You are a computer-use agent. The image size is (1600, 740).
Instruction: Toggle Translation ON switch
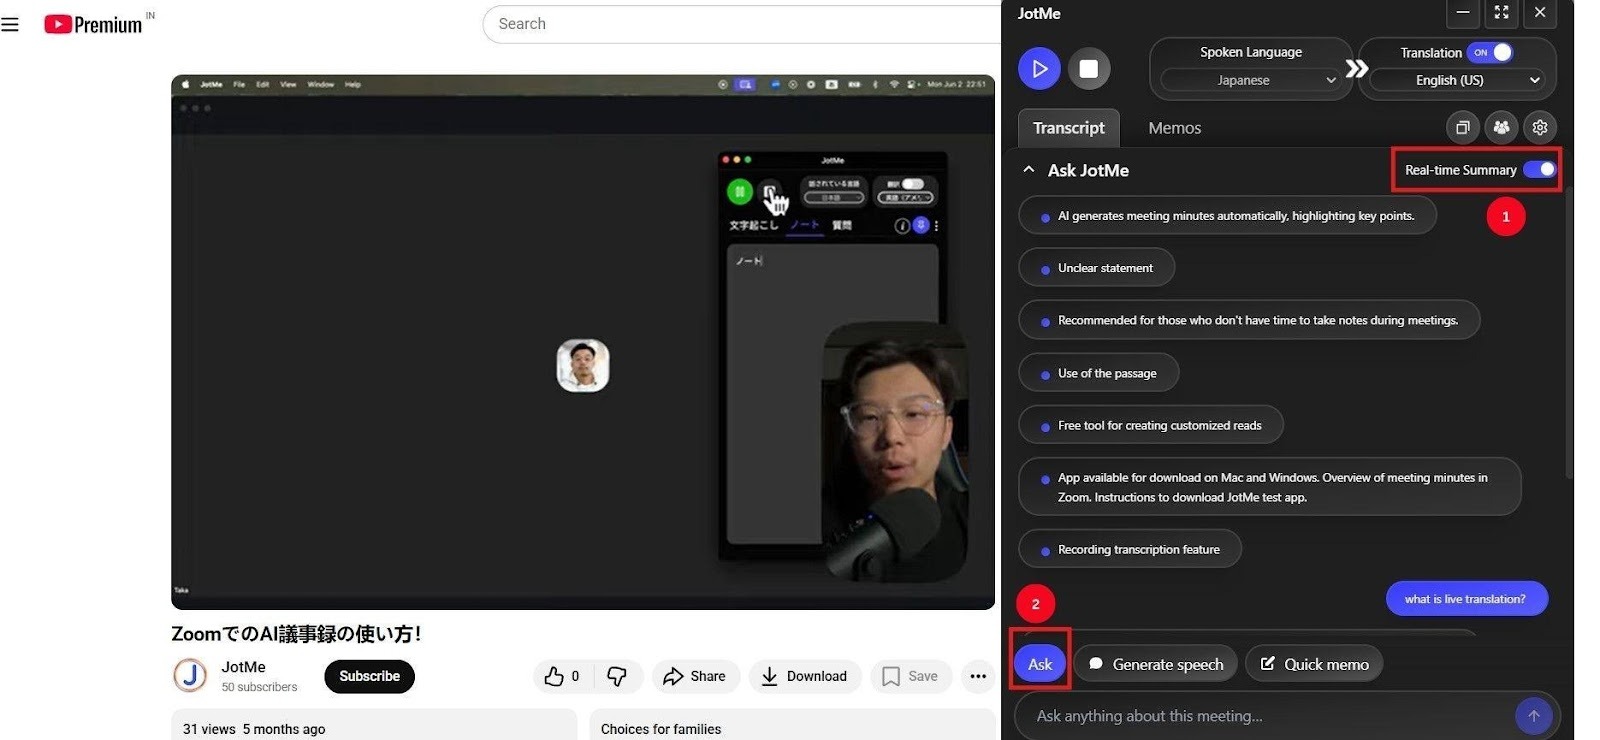1491,52
